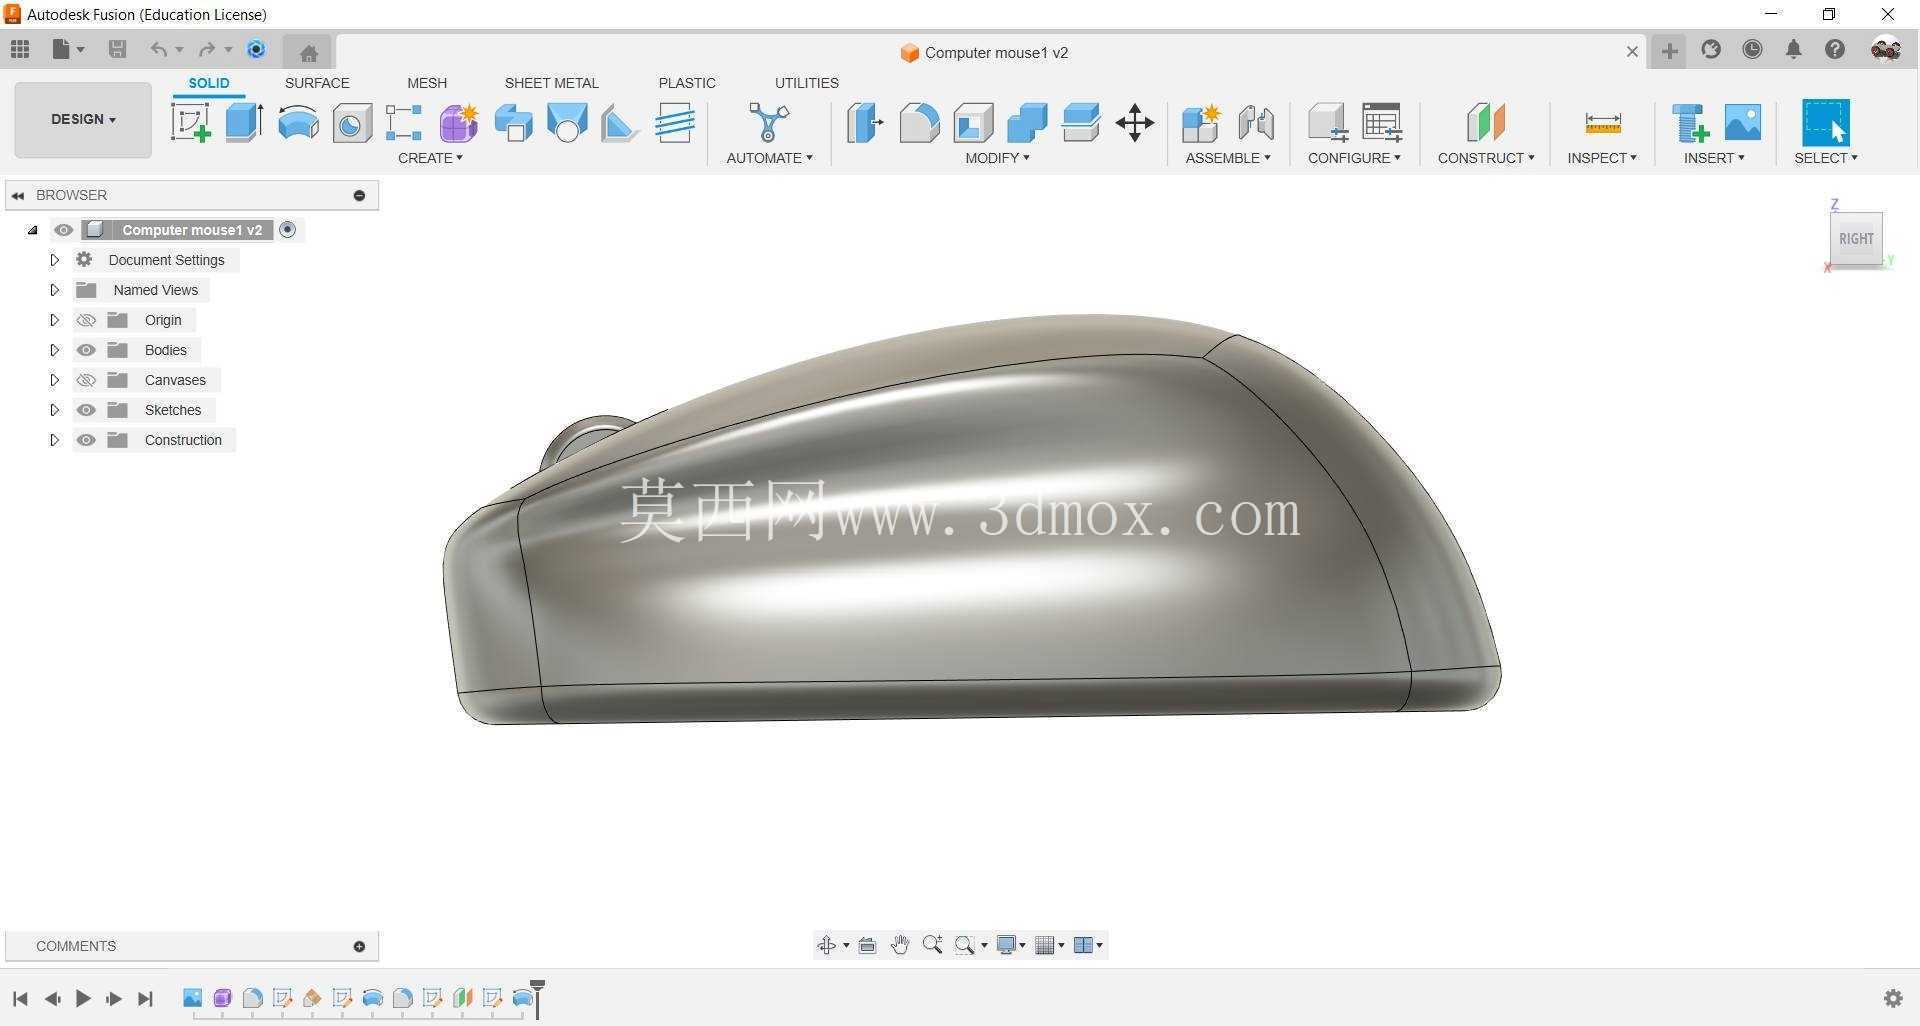1920x1026 pixels.
Task: Expand the Document Settings node
Action: [x=55, y=260]
